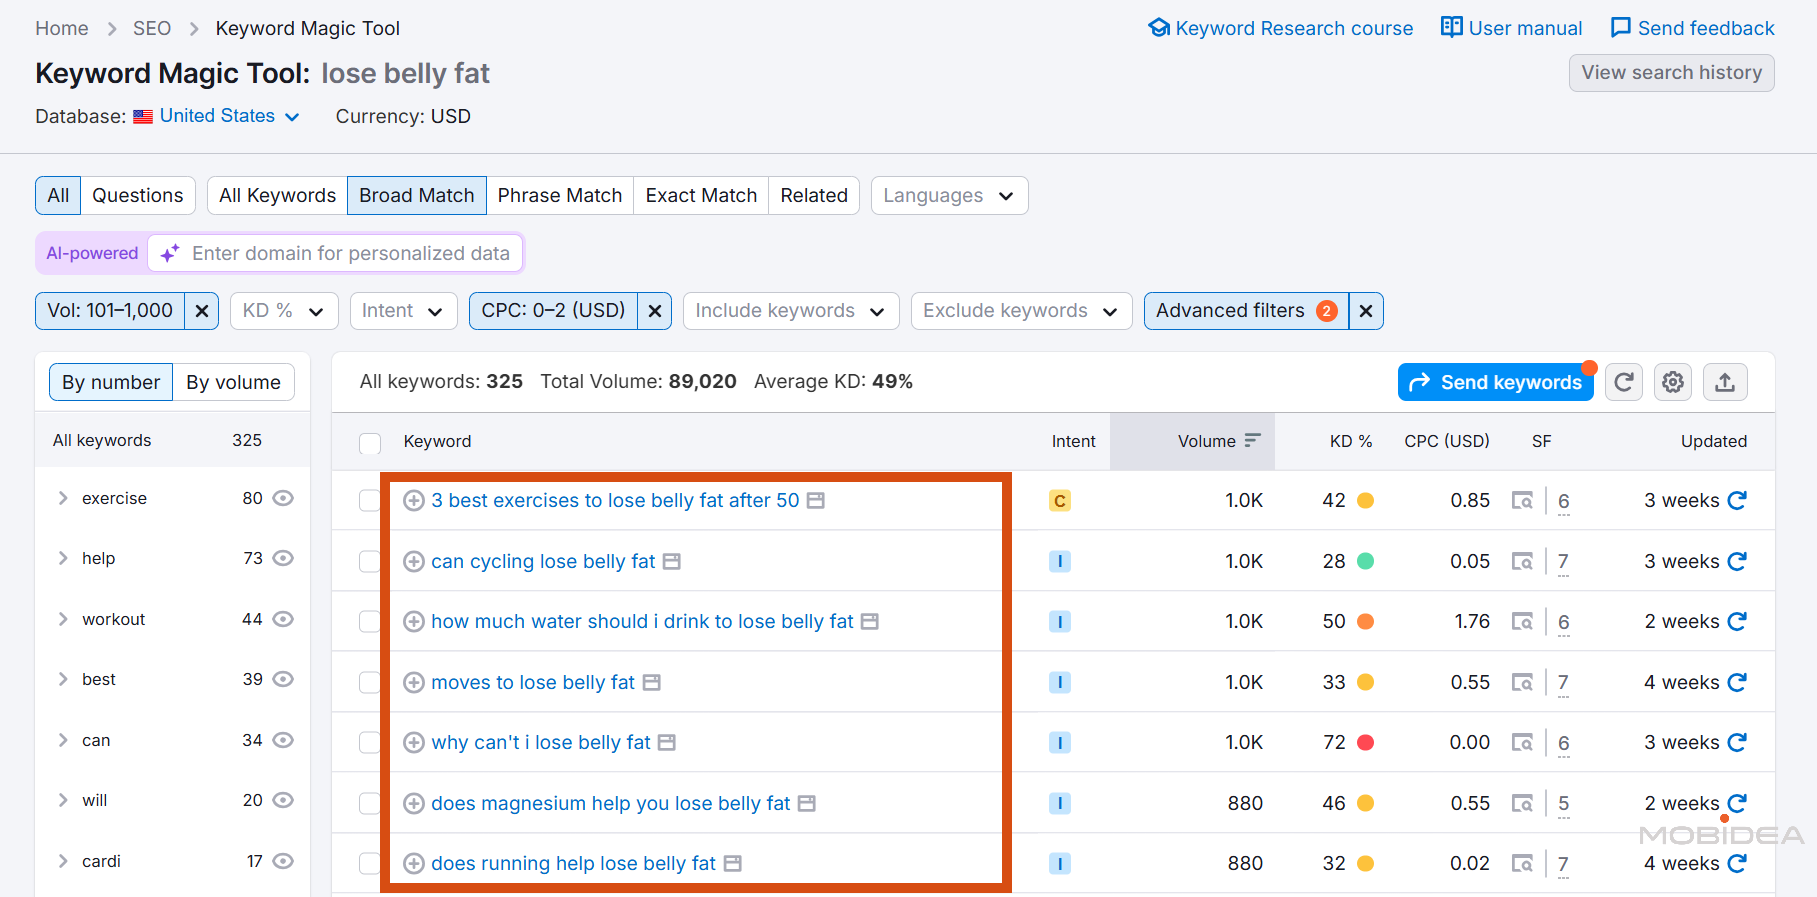Open the Intent filter dropdown

coord(403,311)
